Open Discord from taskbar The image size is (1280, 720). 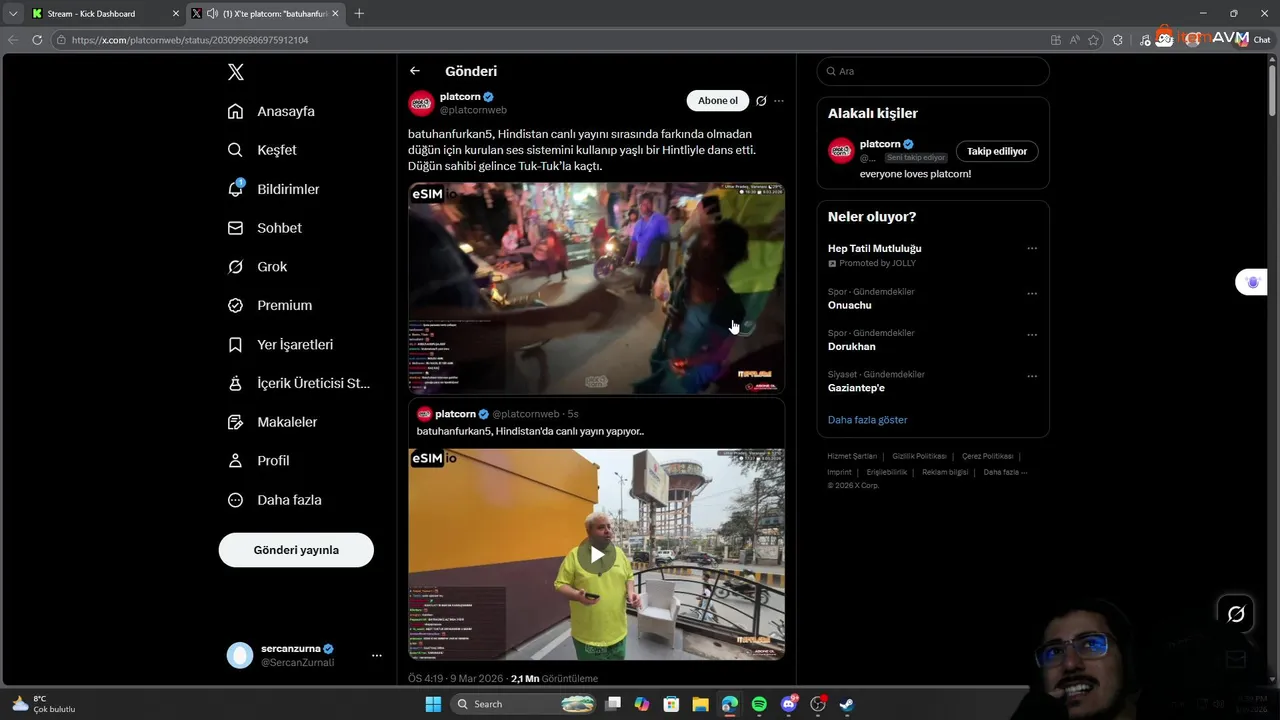789,704
